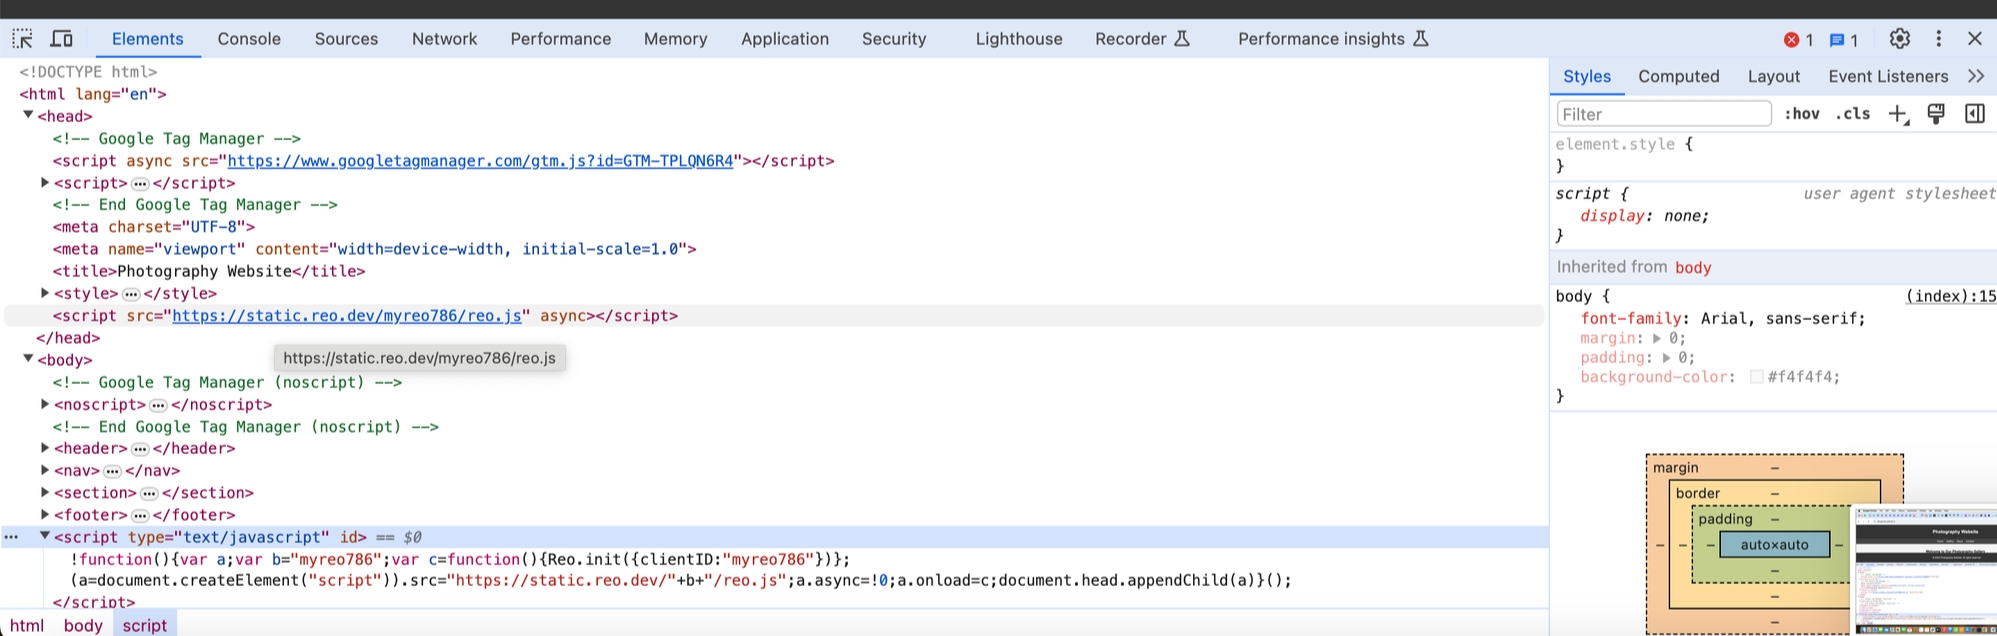Click the blue issues count badge
Viewport: 1997px width, 636px height.
click(x=1843, y=40)
